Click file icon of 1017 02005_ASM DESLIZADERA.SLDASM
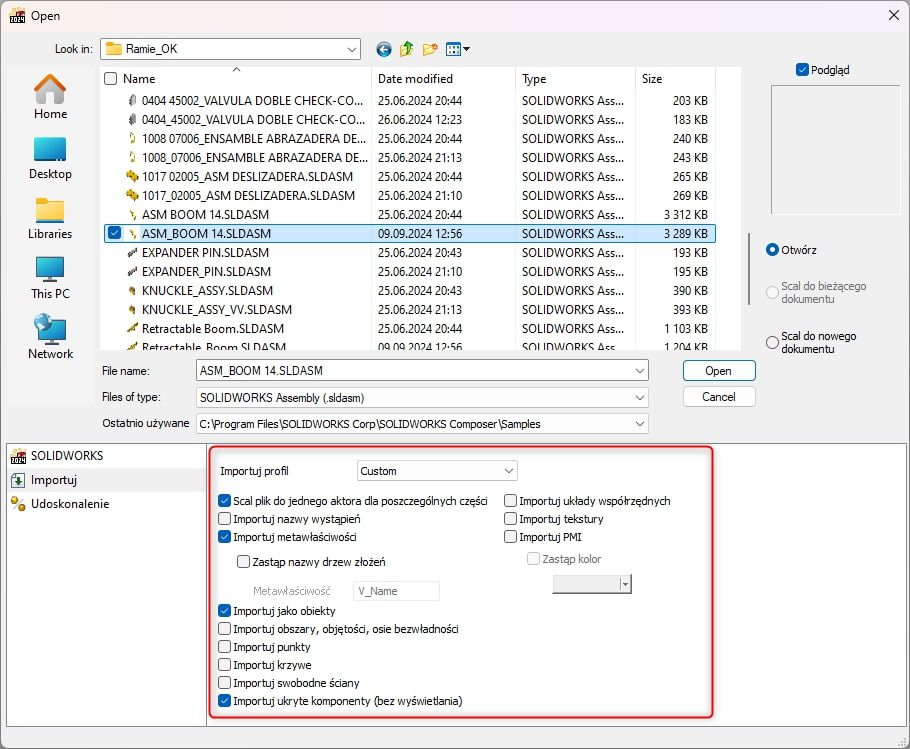 pos(132,176)
